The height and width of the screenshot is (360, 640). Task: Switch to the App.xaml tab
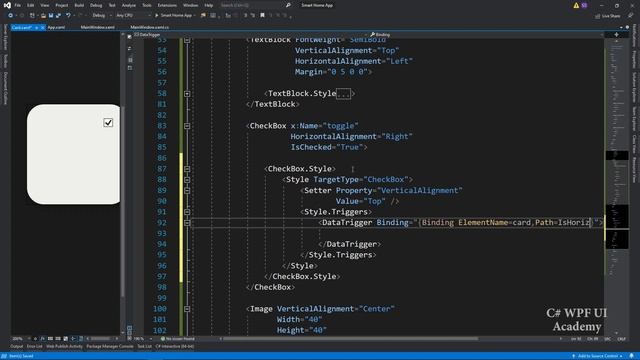pos(56,27)
